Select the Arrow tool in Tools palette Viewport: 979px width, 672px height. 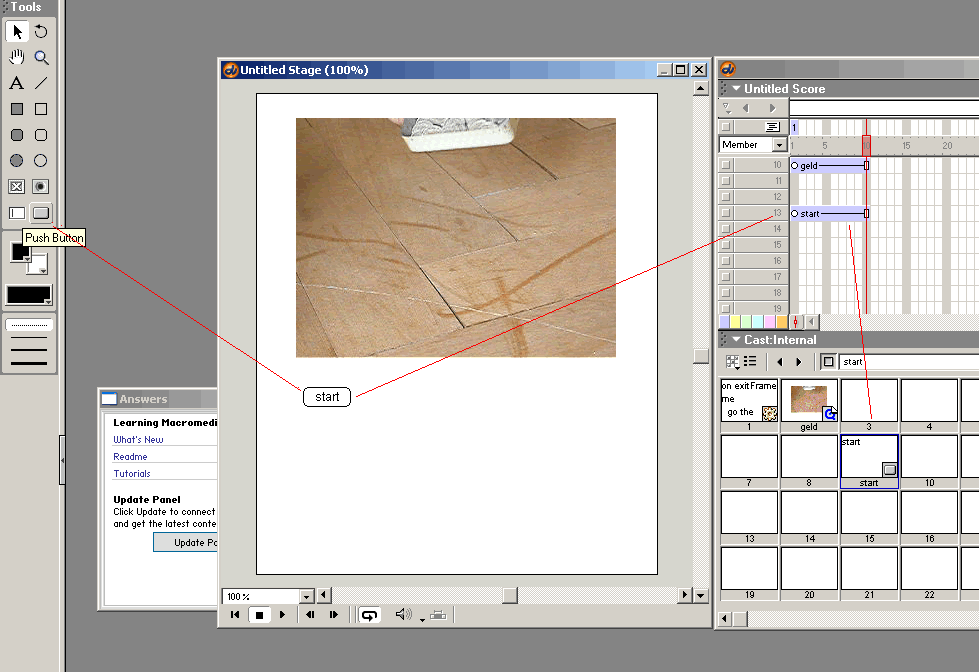click(17, 31)
